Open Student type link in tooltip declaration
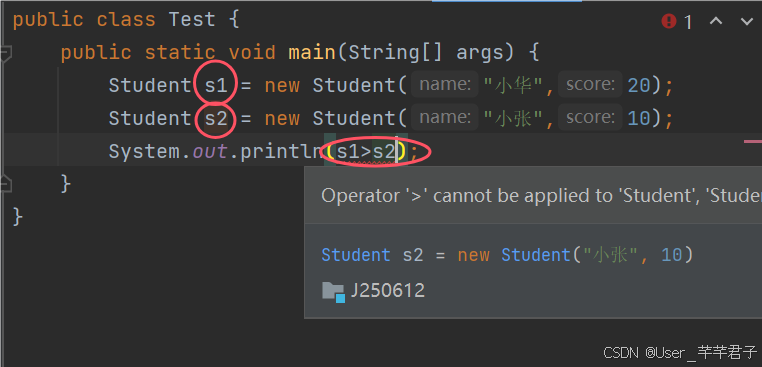Image resolution: width=762 pixels, height=367 pixels. tap(356, 255)
